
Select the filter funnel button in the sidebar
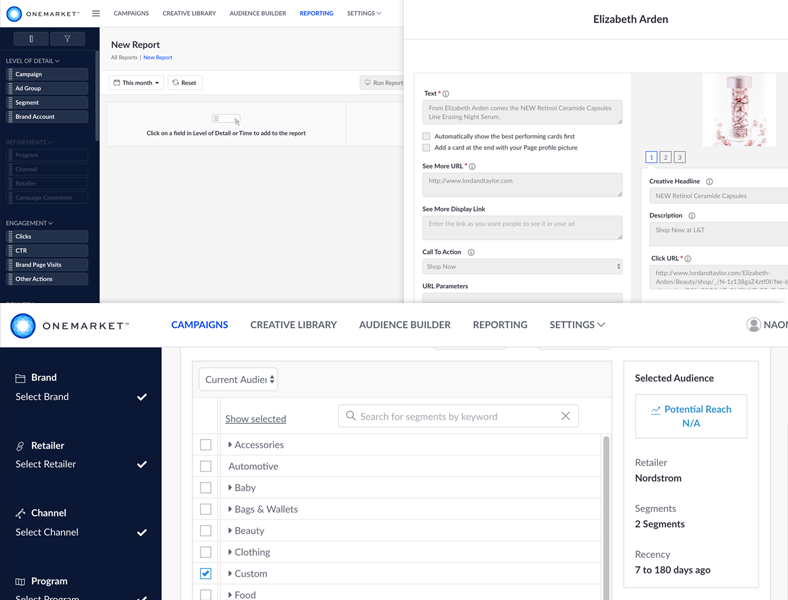pos(67,39)
